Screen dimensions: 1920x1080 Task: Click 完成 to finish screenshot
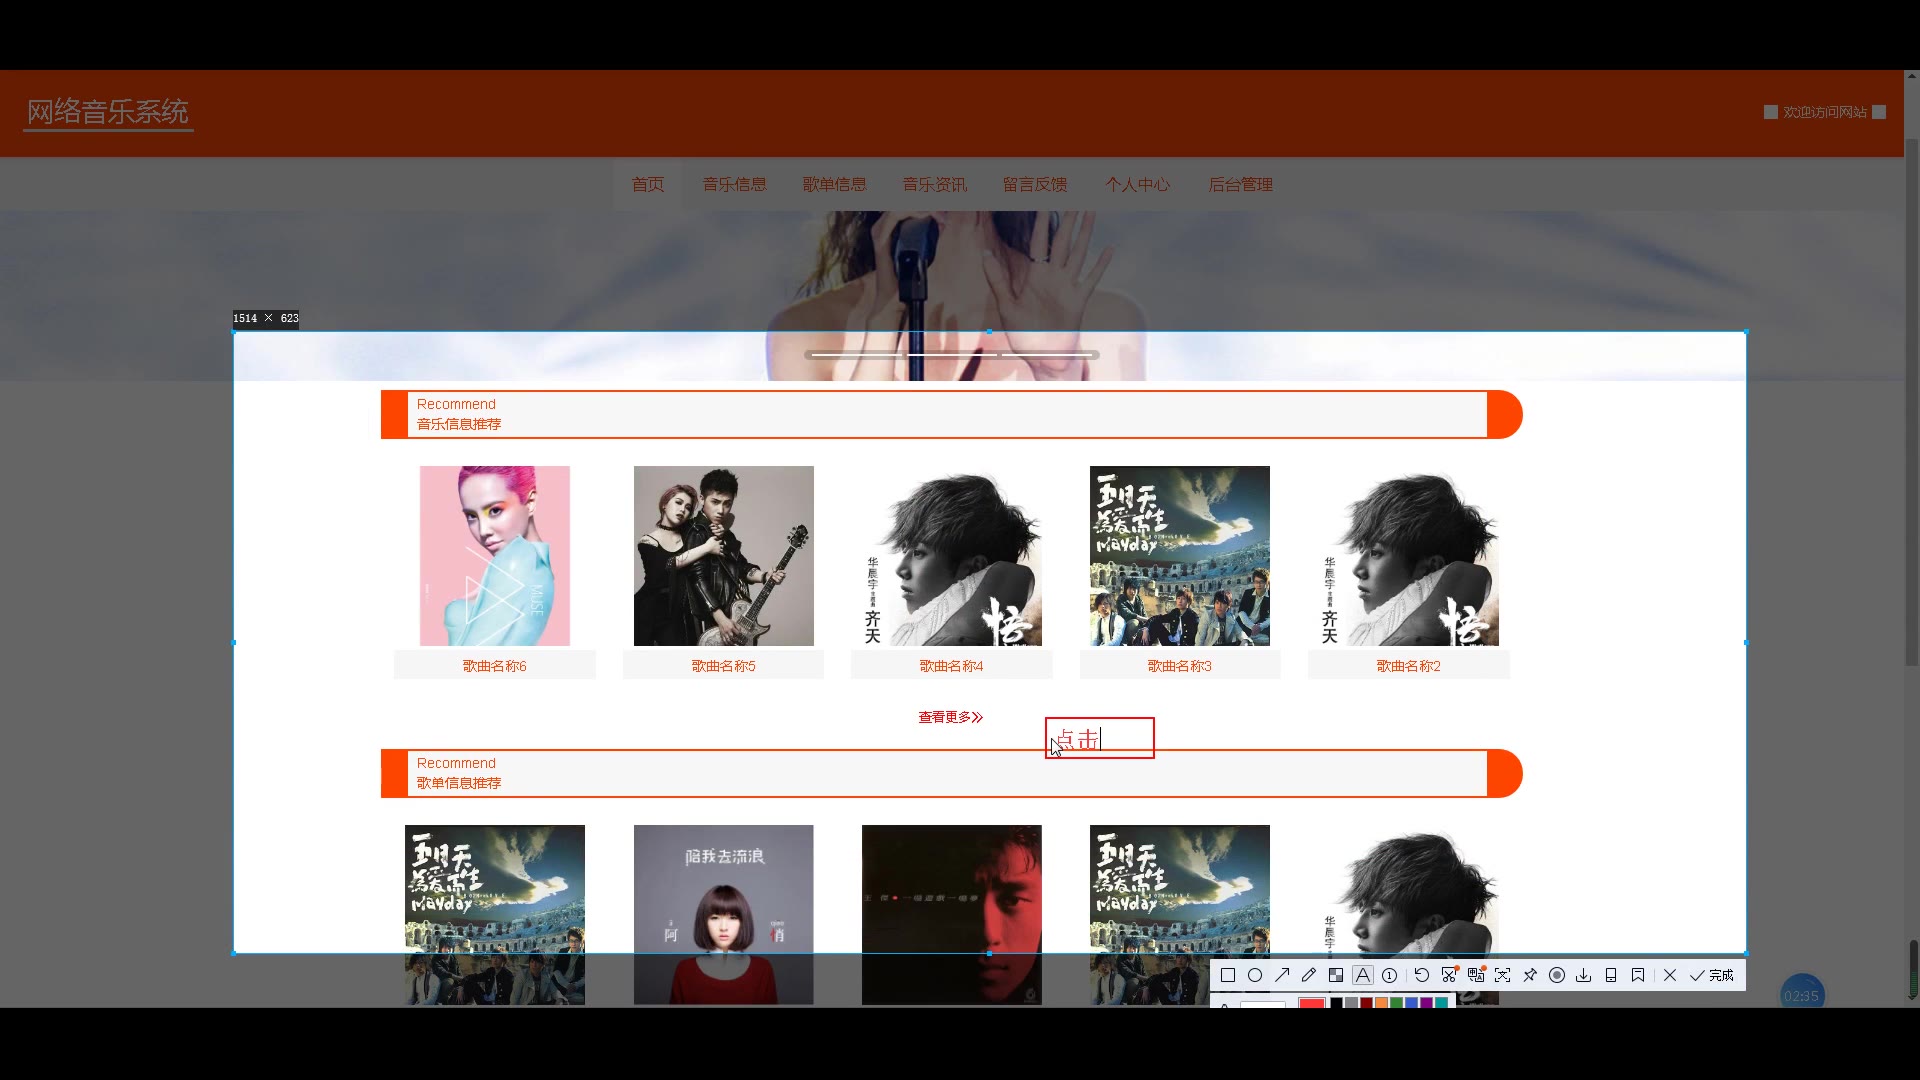[x=1712, y=975]
